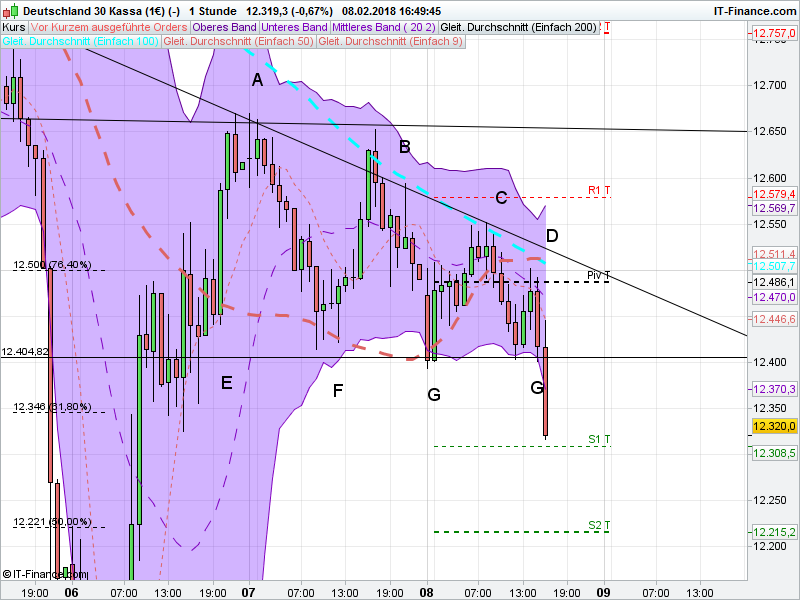Select Gleit. Durchschnitt (Einfach 100) indicator label
Viewport: 800px width, 600px height.
(x=80, y=42)
